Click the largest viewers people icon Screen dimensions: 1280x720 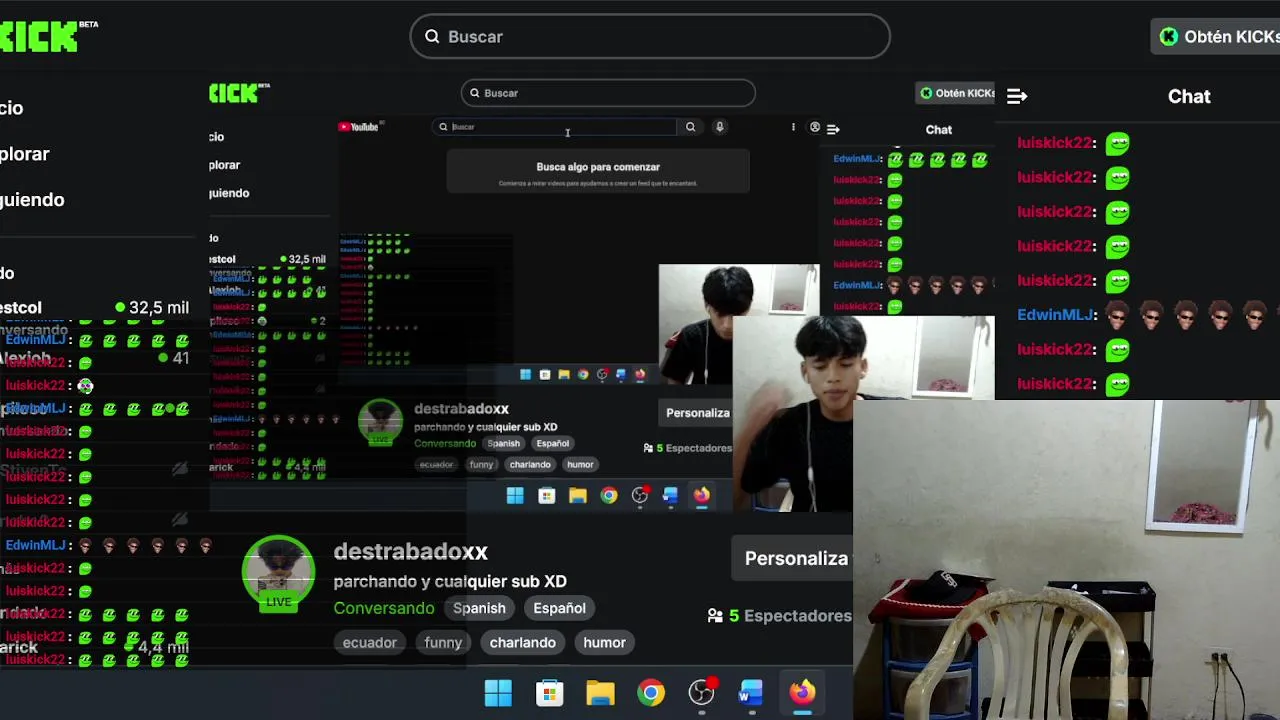(x=715, y=616)
